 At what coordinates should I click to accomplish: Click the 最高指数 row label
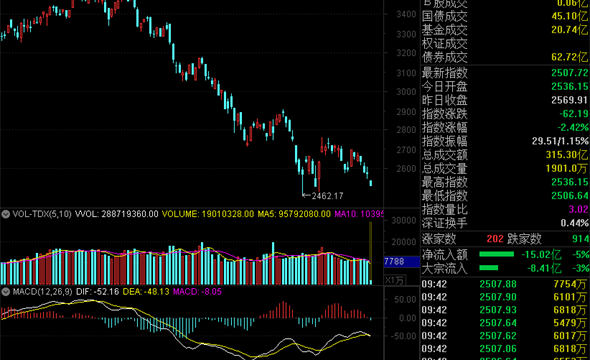pos(444,182)
